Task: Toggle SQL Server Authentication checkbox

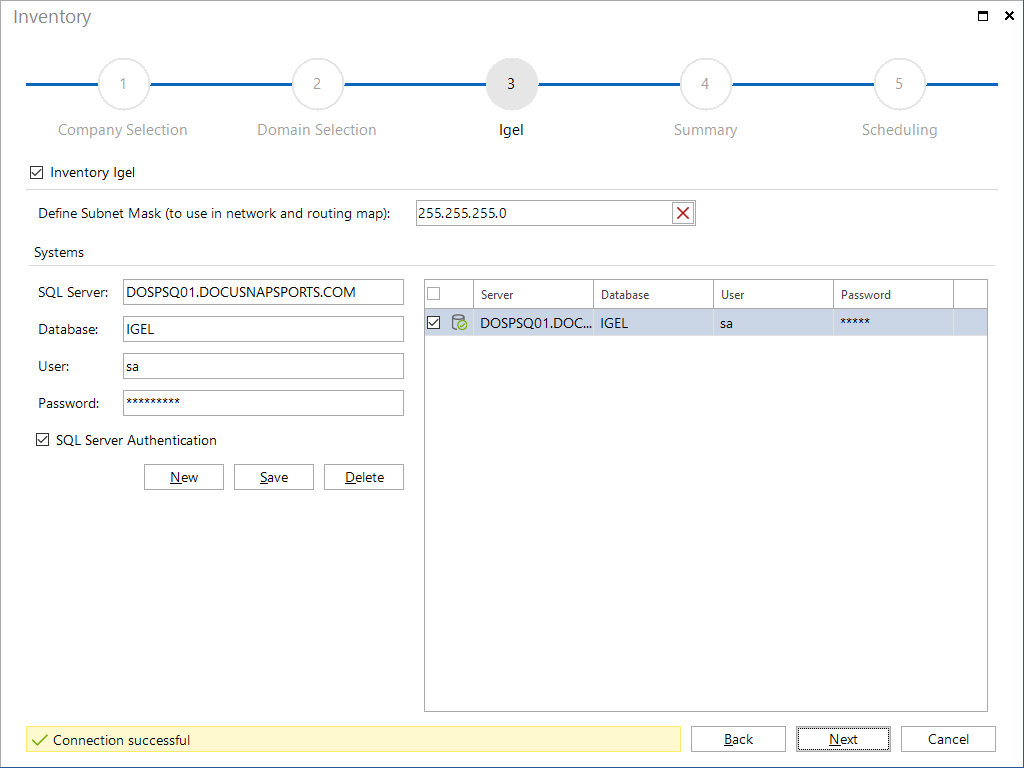Action: point(42,440)
